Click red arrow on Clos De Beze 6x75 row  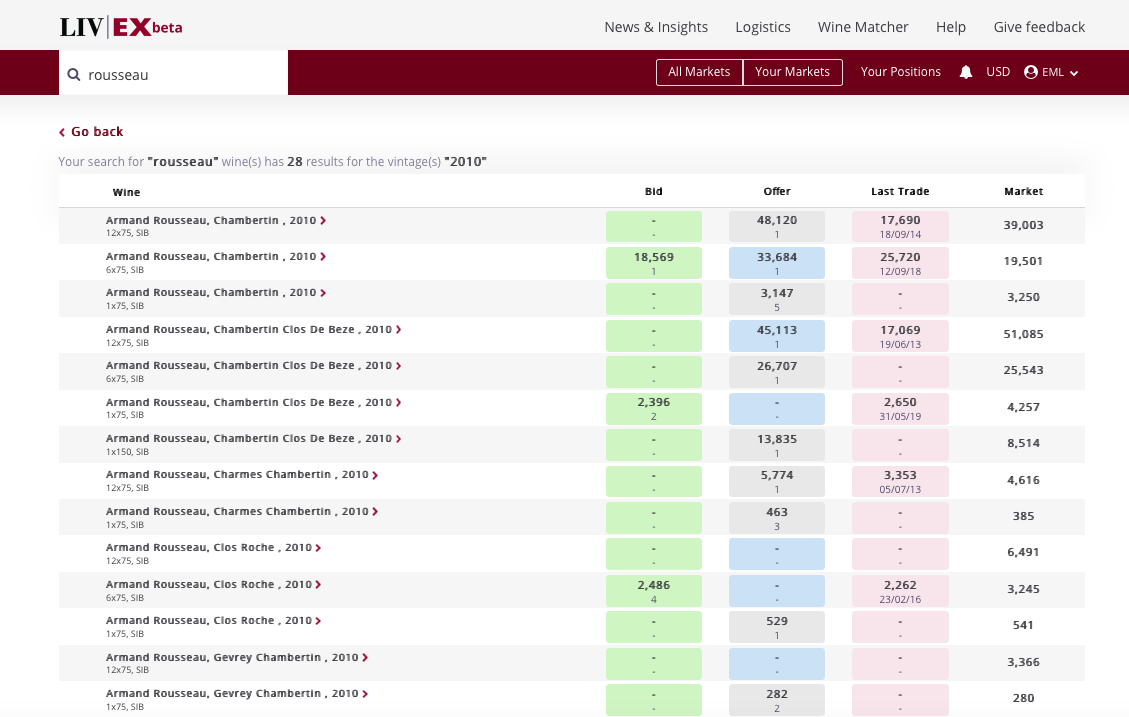point(399,366)
